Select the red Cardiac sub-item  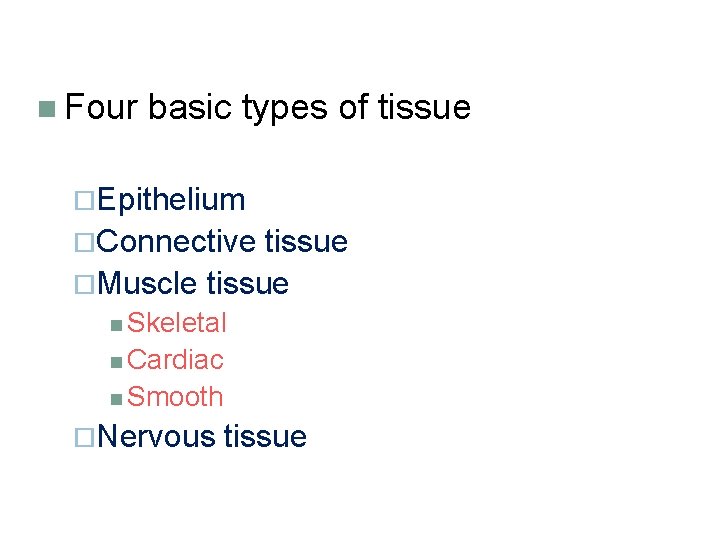point(175,360)
